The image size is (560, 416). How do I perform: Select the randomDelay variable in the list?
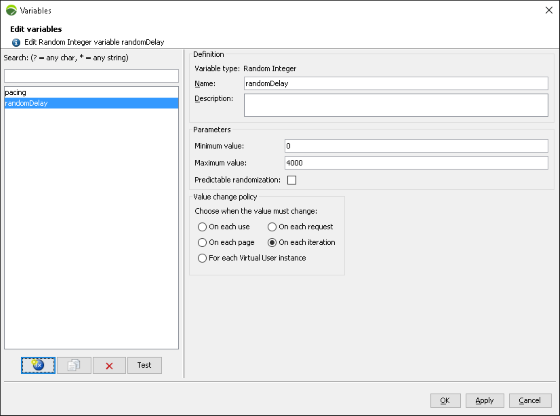[x=91, y=103]
